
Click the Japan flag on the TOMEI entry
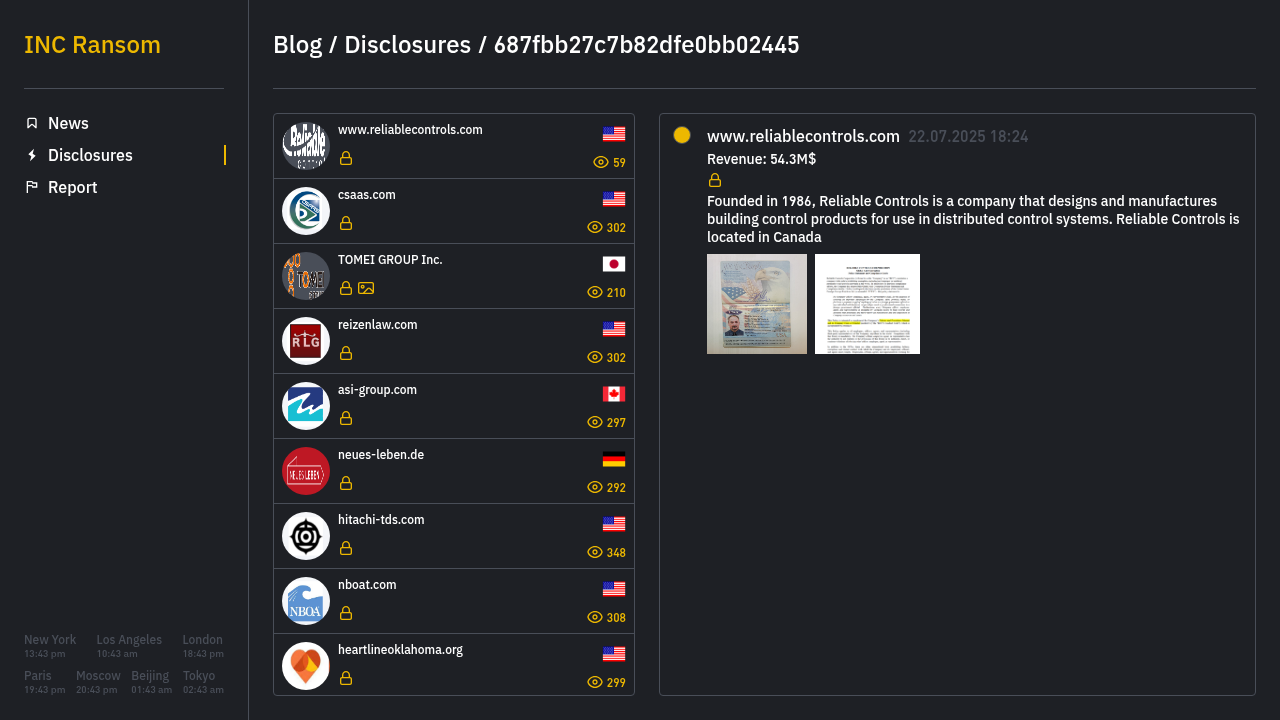[x=614, y=264]
